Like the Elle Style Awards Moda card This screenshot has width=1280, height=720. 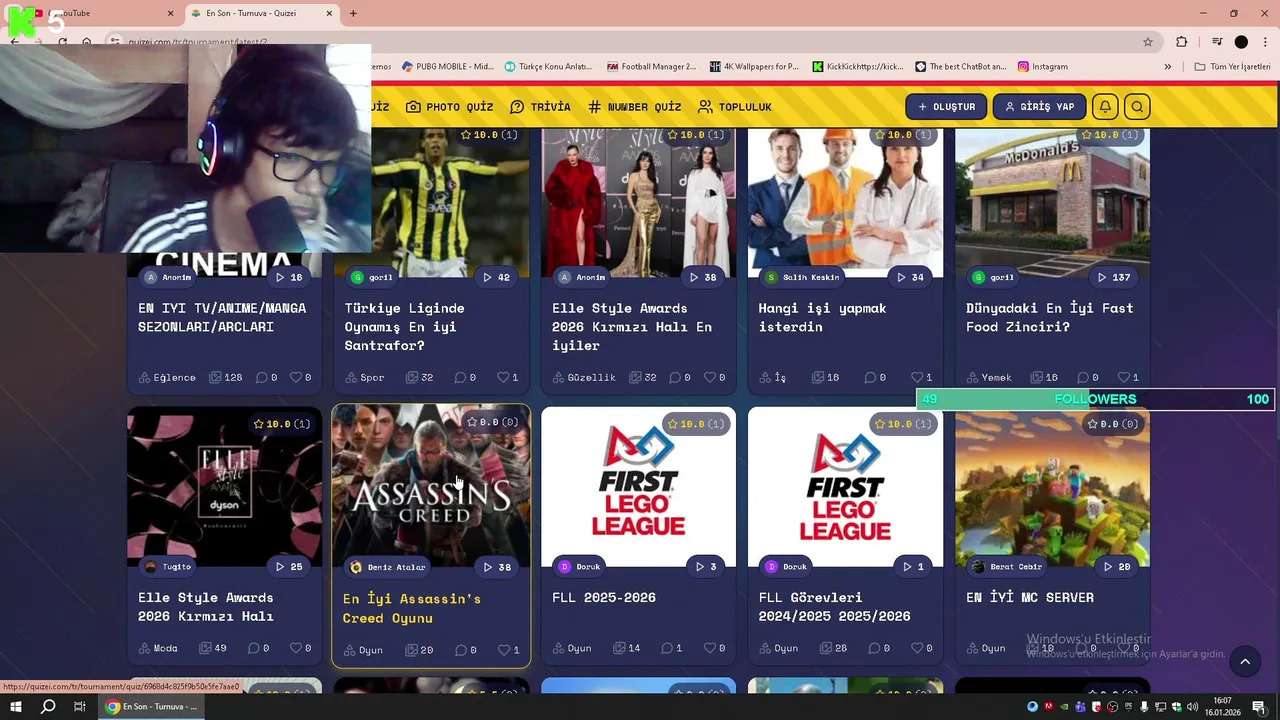click(300, 648)
